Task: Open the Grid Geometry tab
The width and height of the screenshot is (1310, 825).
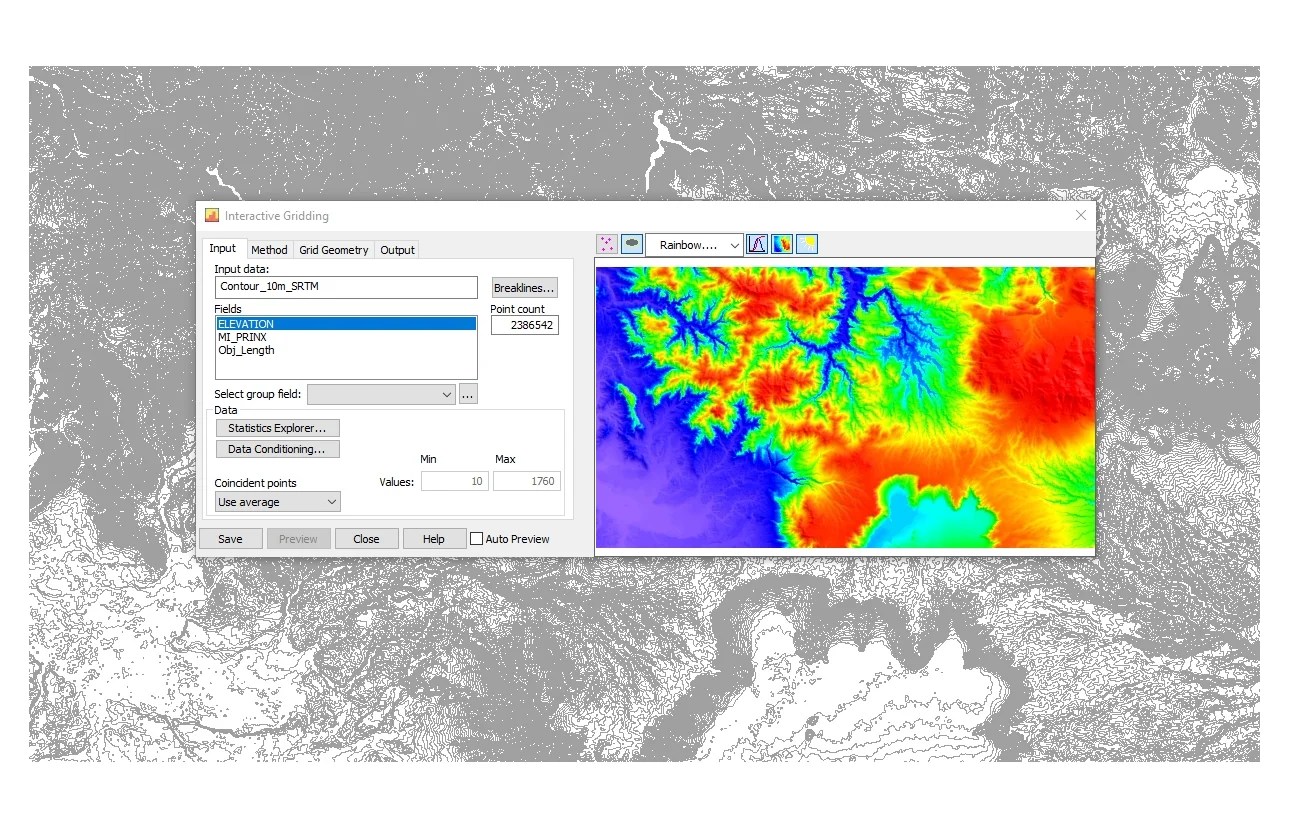Action: click(x=334, y=249)
